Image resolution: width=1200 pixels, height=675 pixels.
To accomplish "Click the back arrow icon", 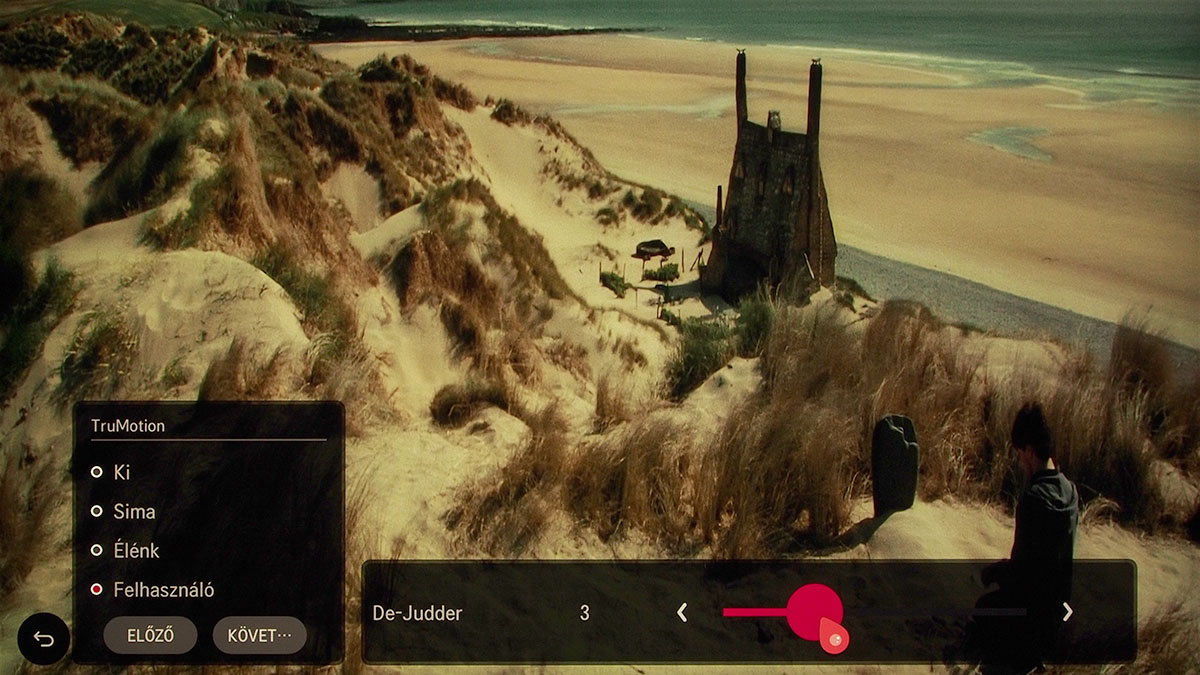I will coord(43,638).
